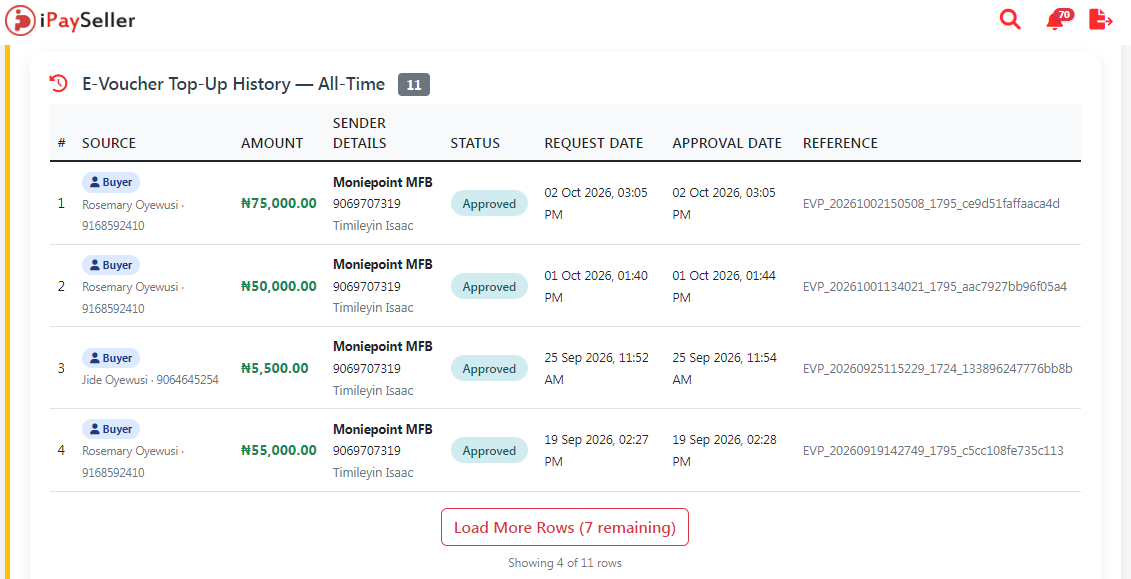Click the iPaySeller logo icon
The image size is (1131, 579).
click(19, 20)
